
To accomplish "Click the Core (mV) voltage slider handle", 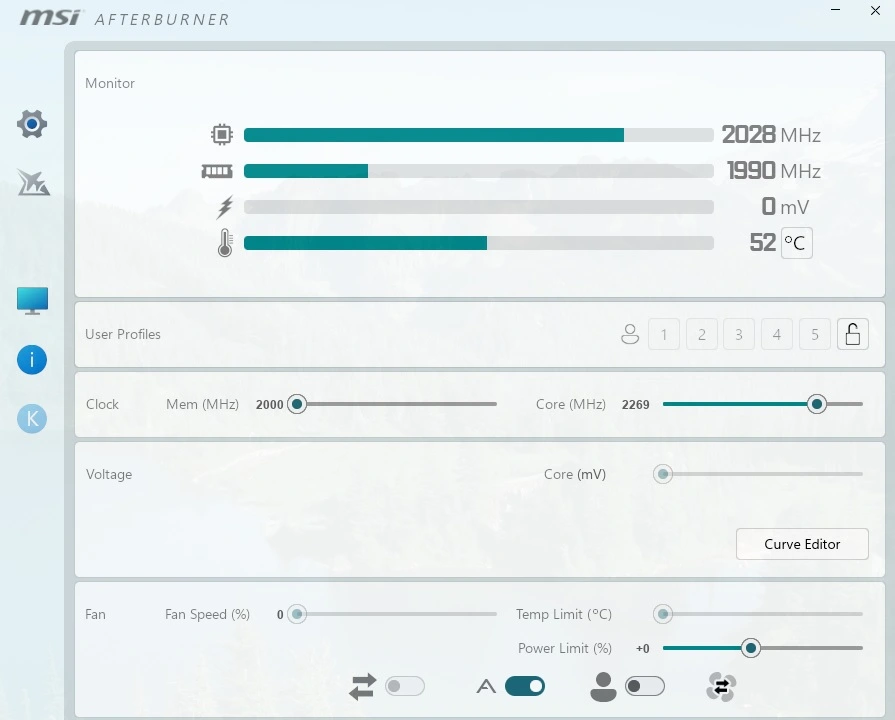I will point(663,474).
